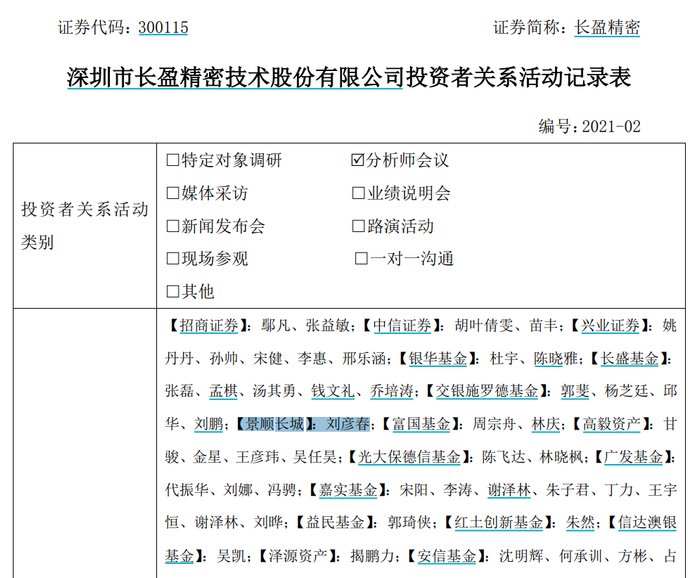The image size is (700, 578).
Task: Click the name 刘鹏
Action: 208,424
